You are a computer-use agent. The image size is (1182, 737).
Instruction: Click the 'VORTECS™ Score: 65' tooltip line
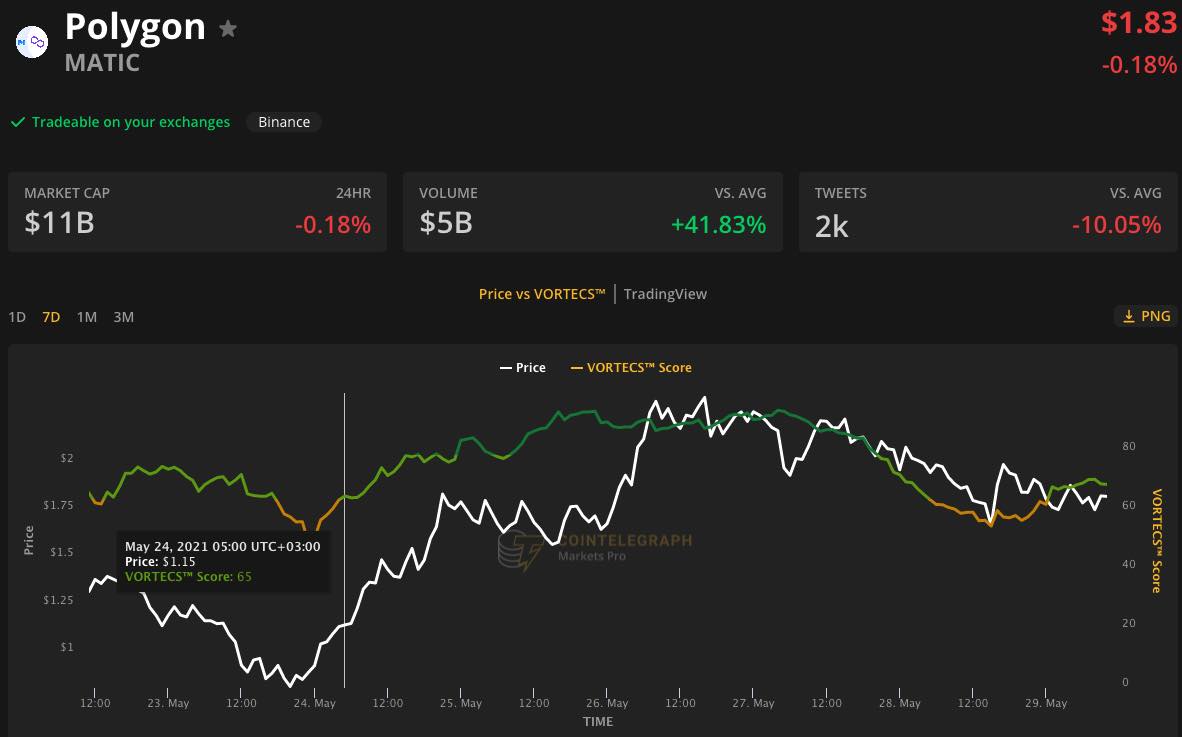[188, 576]
